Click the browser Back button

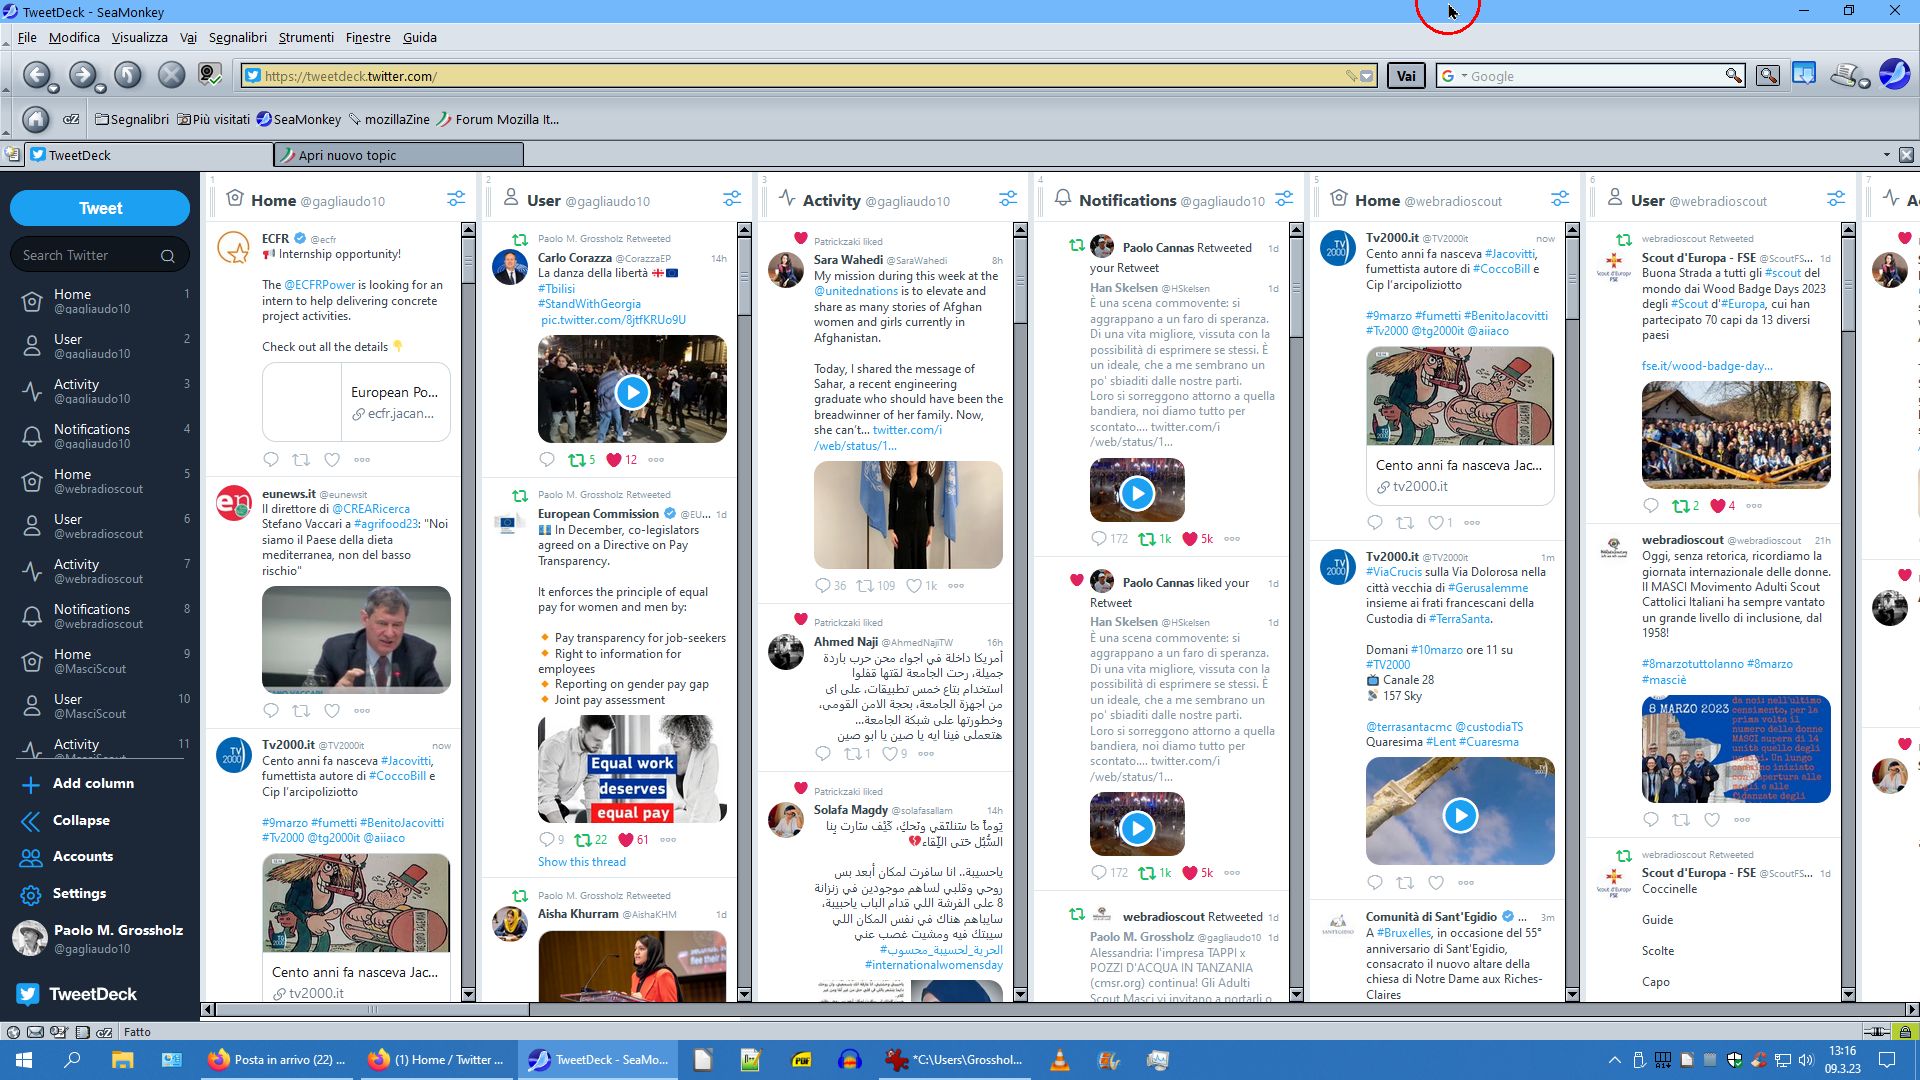tap(37, 75)
